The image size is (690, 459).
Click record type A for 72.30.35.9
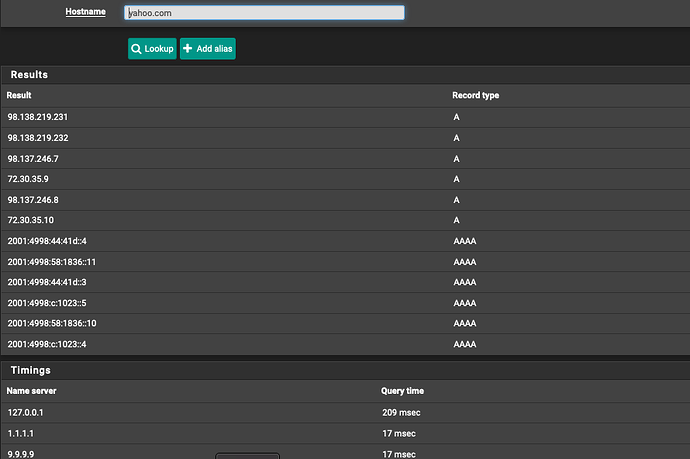[x=456, y=179]
